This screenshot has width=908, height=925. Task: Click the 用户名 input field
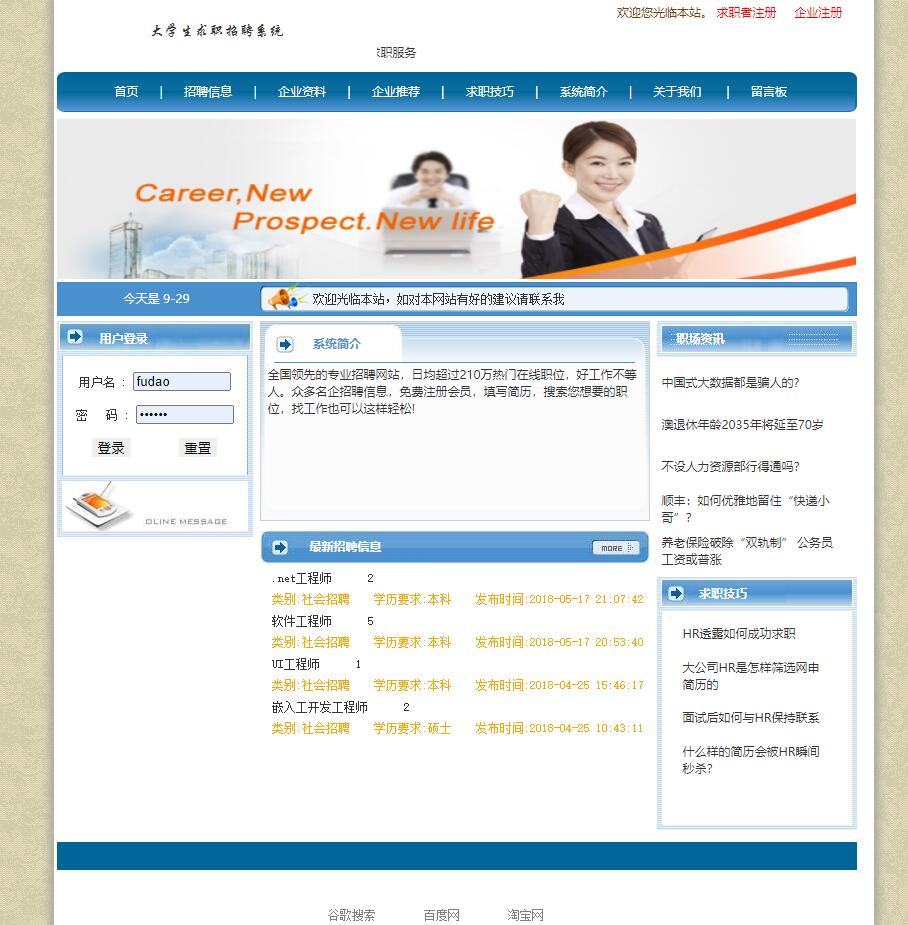(x=181, y=381)
